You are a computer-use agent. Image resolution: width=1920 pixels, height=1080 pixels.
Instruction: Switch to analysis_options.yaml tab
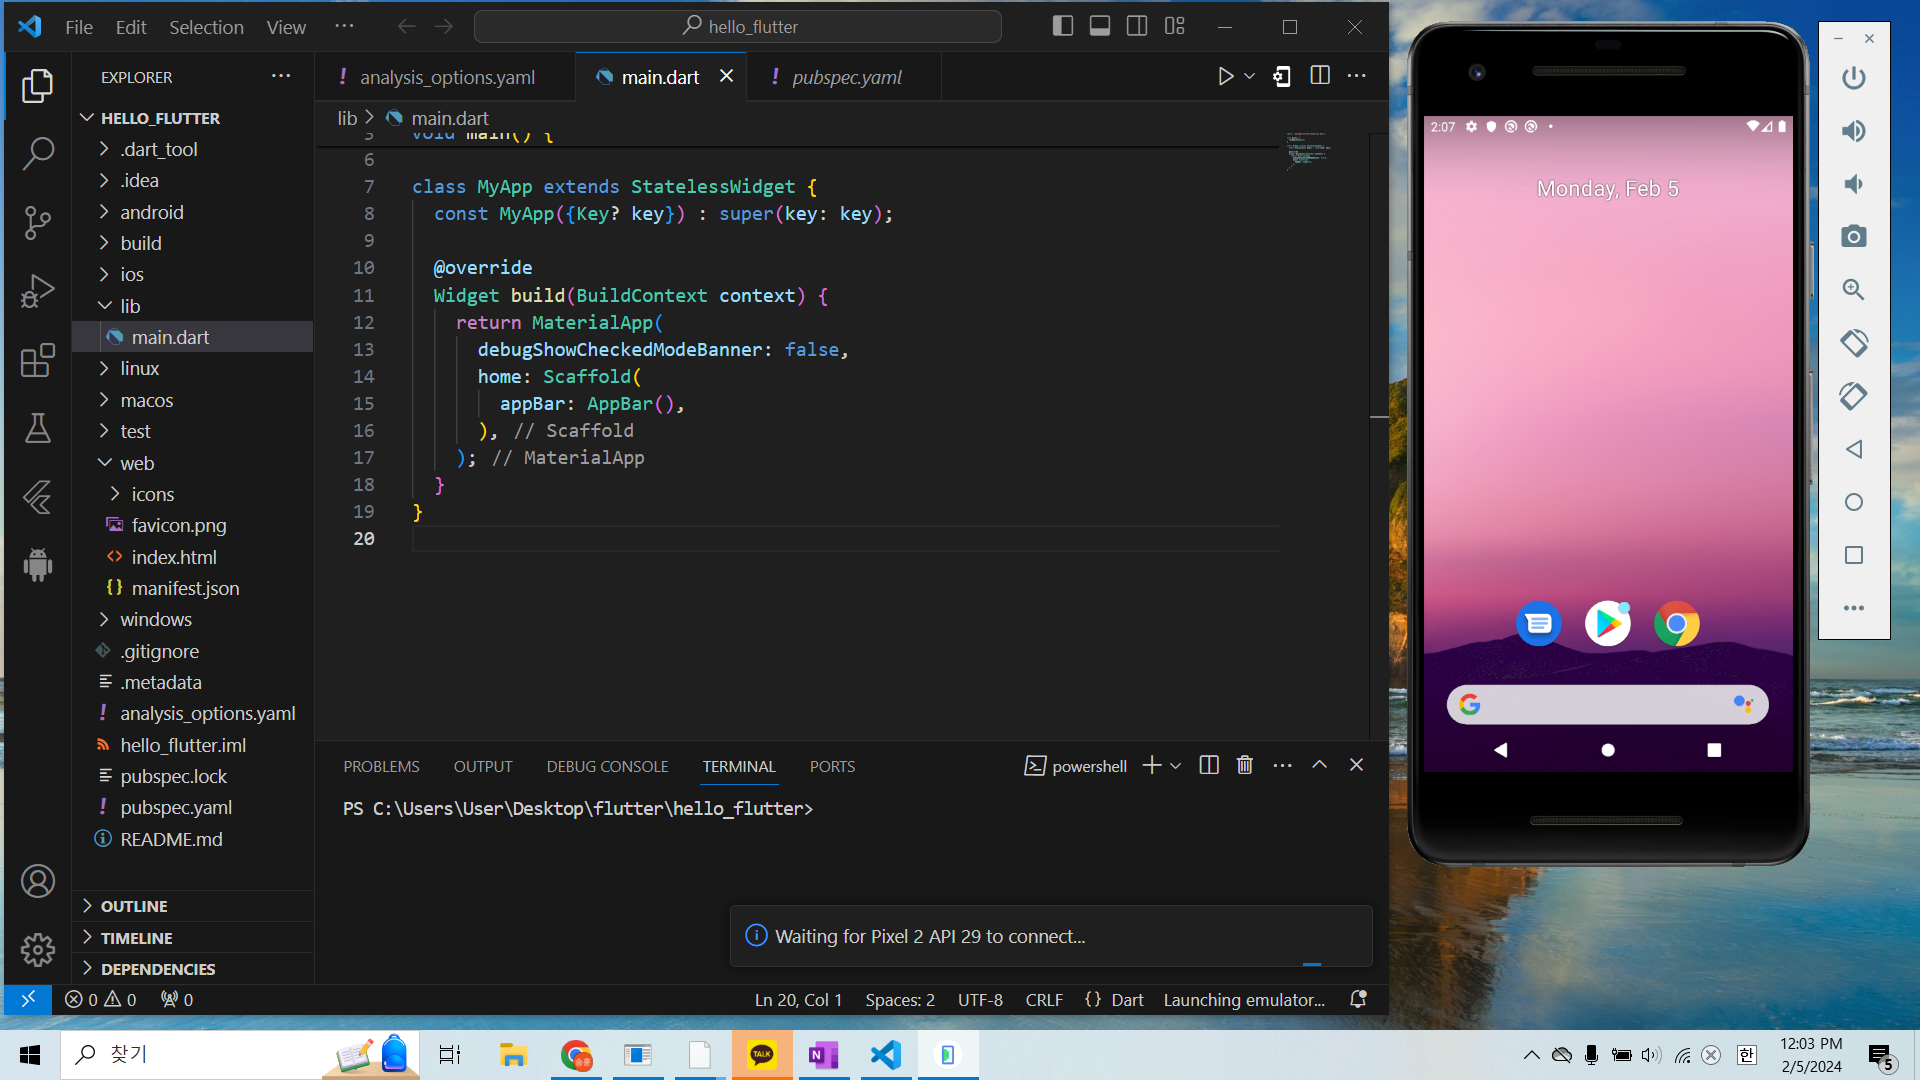tap(446, 77)
